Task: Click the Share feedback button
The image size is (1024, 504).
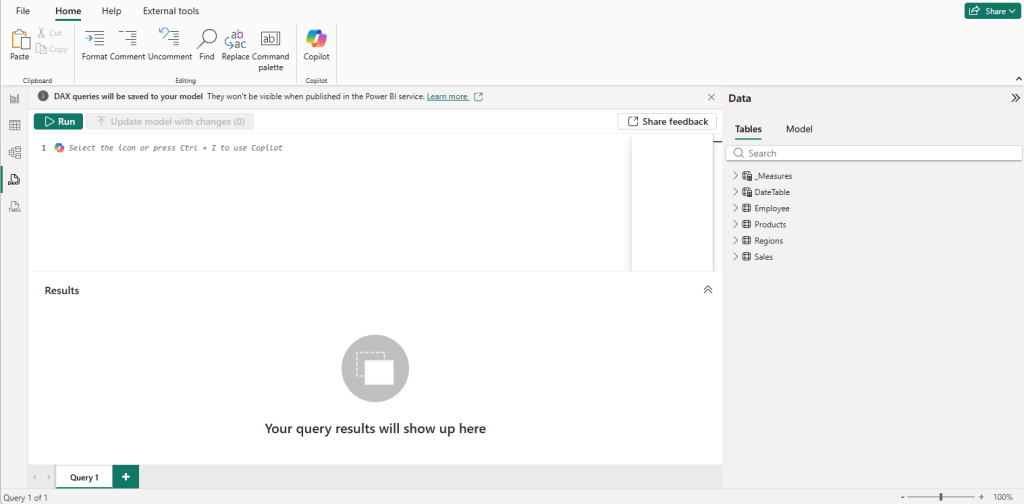Action: point(667,121)
